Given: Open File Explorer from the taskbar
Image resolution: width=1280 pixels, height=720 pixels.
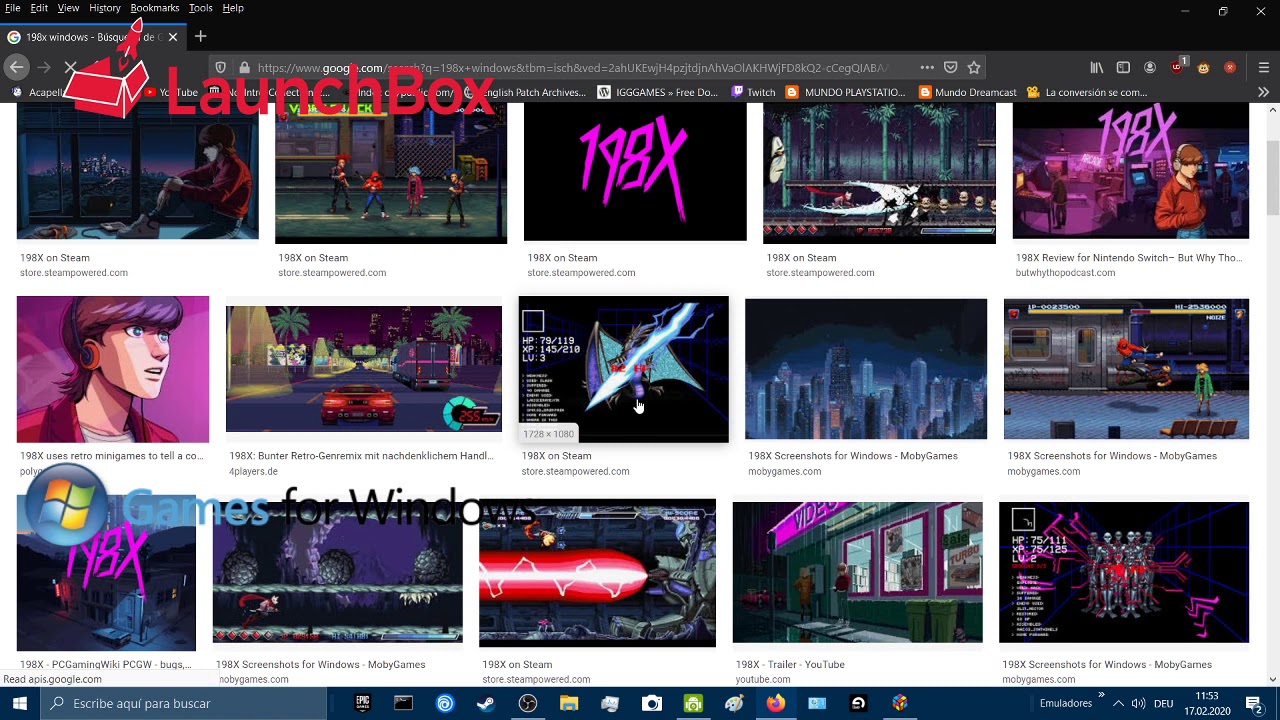Looking at the screenshot, I should click(x=569, y=703).
